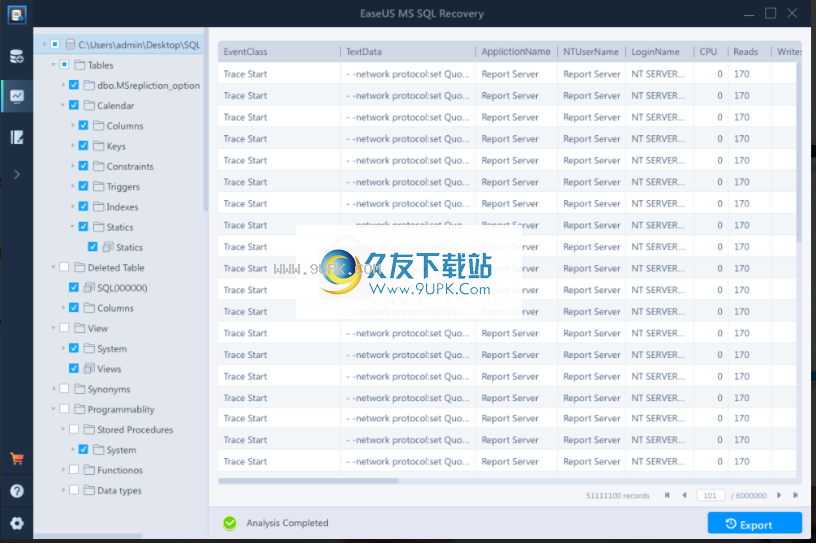Select the Indexes tree item label
The height and width of the screenshot is (544, 819).
click(122, 207)
